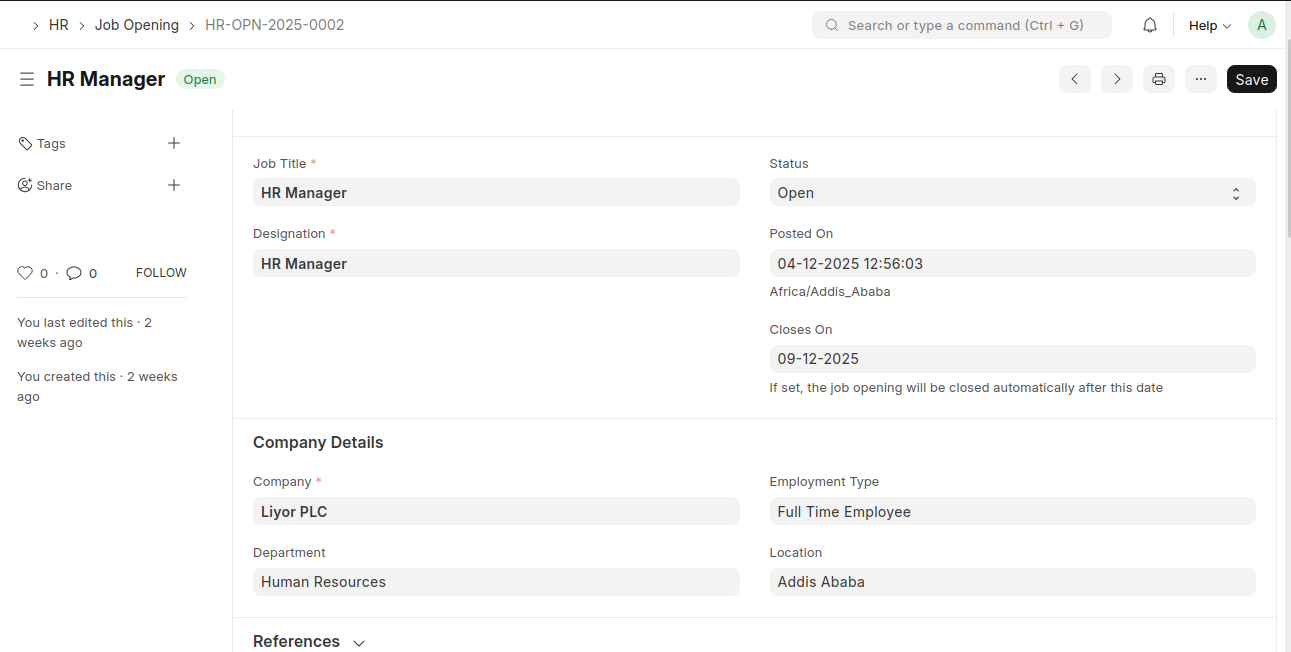
Task: Toggle FOLLOW for this job opening
Action: [161, 273]
